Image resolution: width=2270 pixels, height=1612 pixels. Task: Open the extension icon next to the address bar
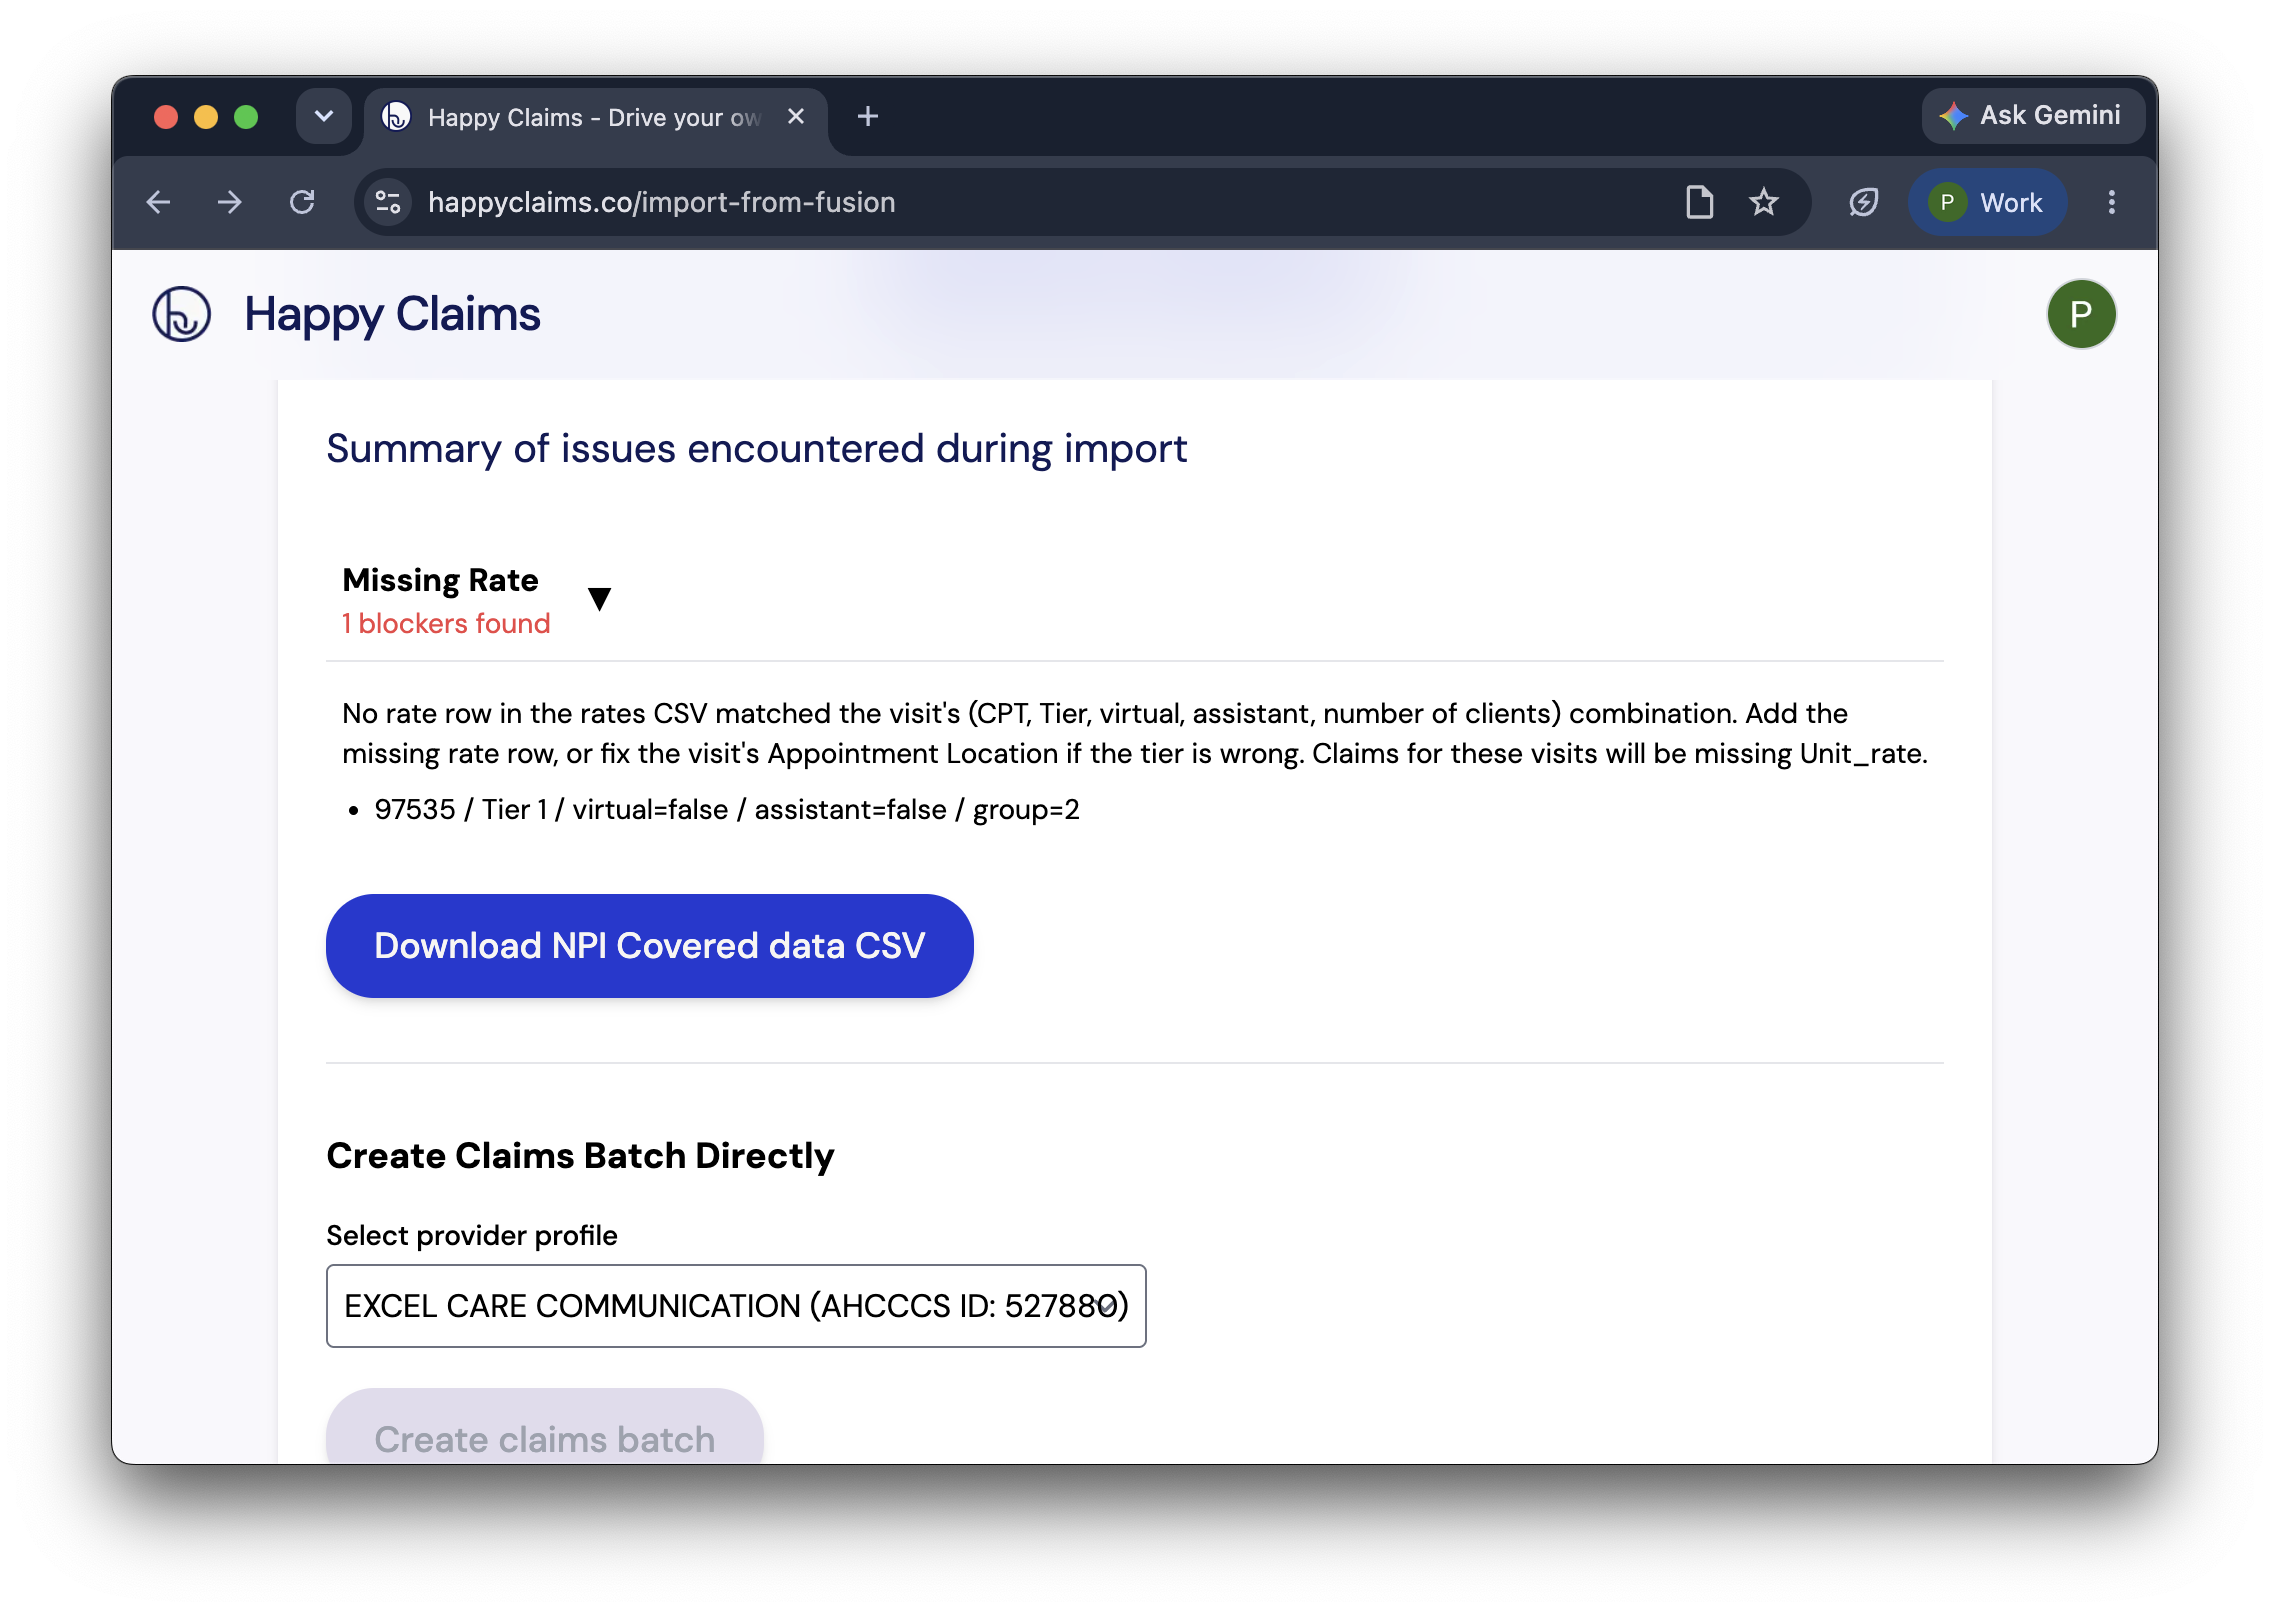[x=1863, y=203]
